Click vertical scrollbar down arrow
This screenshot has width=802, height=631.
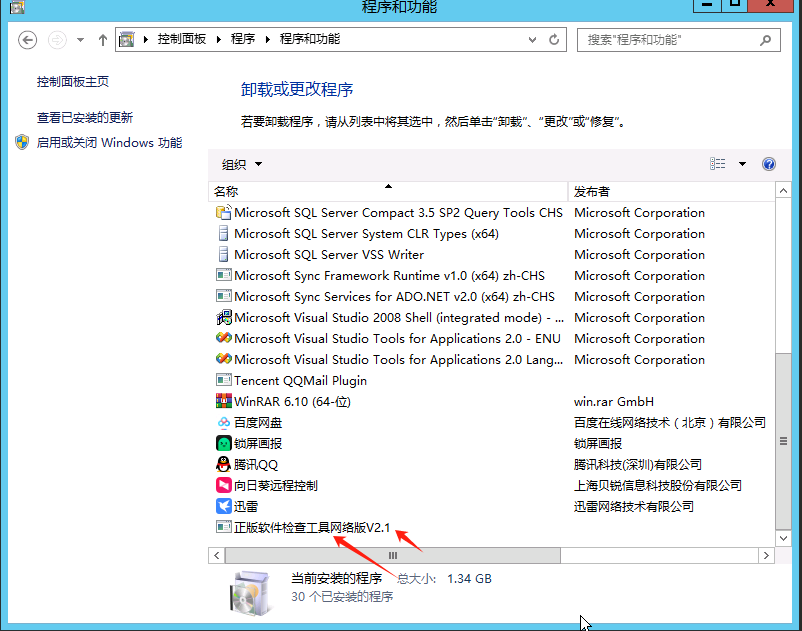click(x=783, y=538)
